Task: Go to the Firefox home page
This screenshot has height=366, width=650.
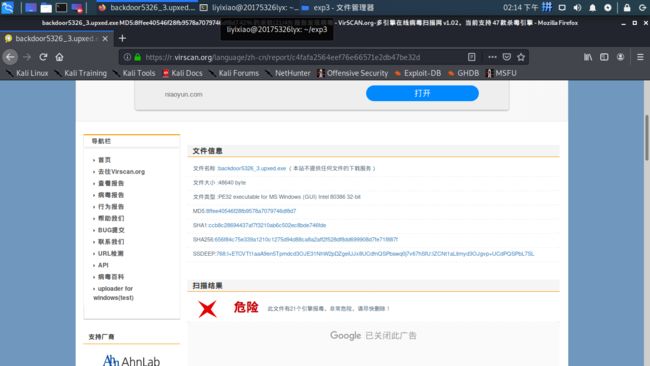Action: 59,57
